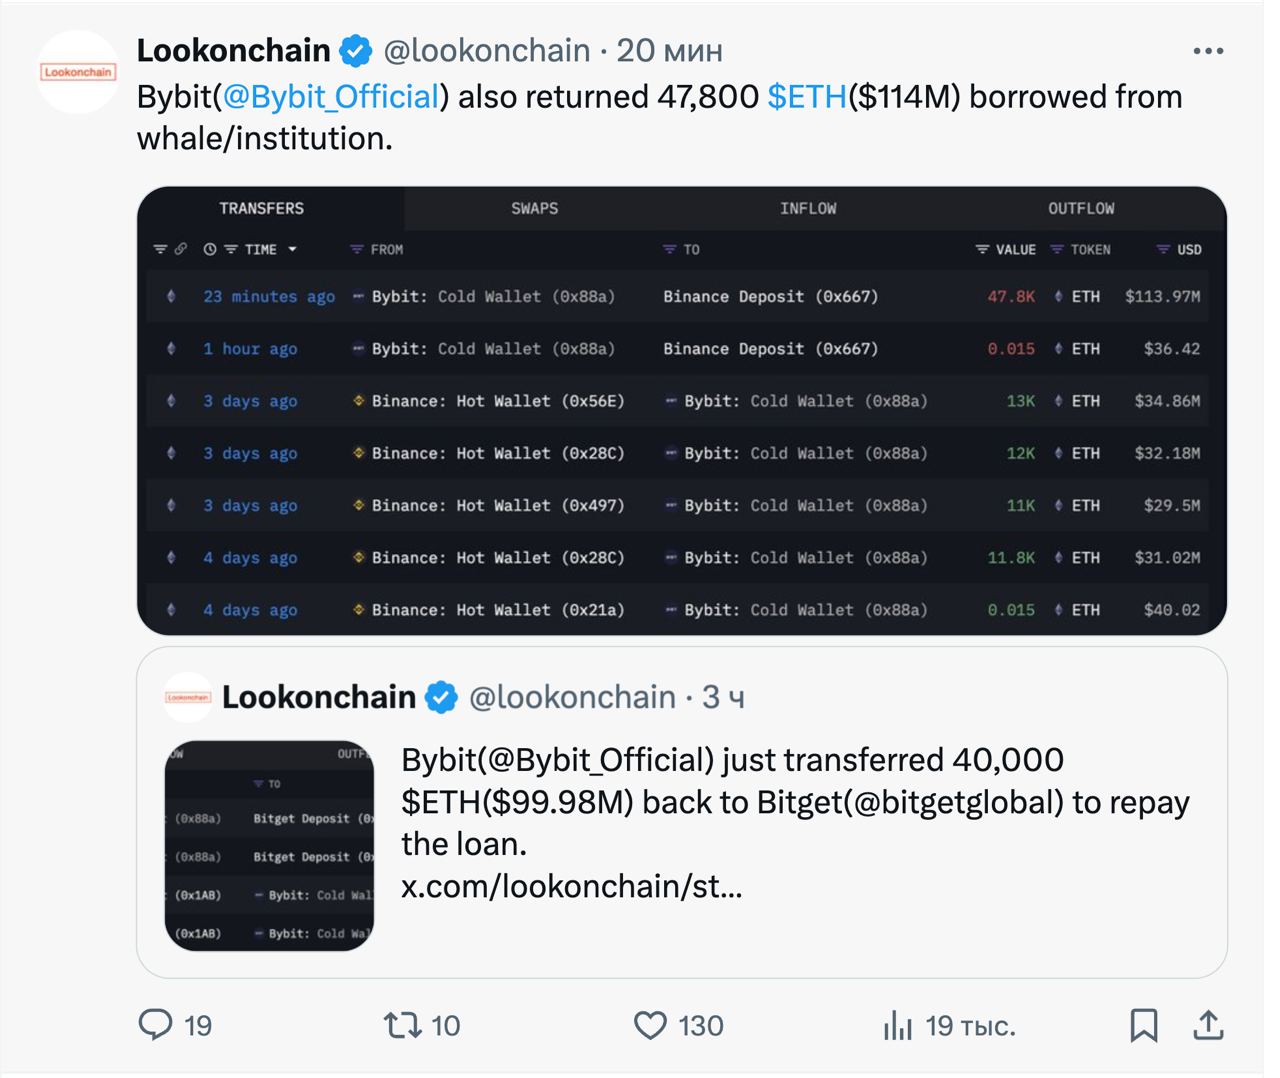Click Lookonchain profile avatar at top
Image resolution: width=1280 pixels, height=1078 pixels.
(x=77, y=72)
